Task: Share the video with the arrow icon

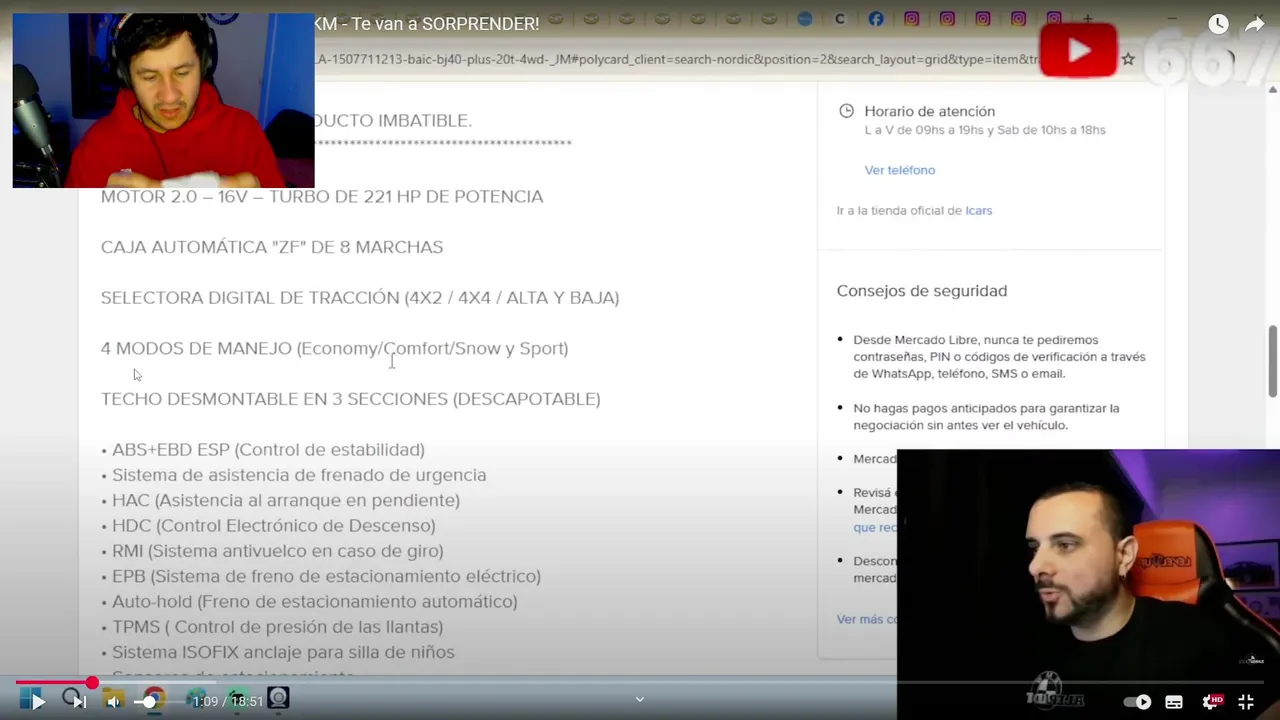Action: 1255,24
